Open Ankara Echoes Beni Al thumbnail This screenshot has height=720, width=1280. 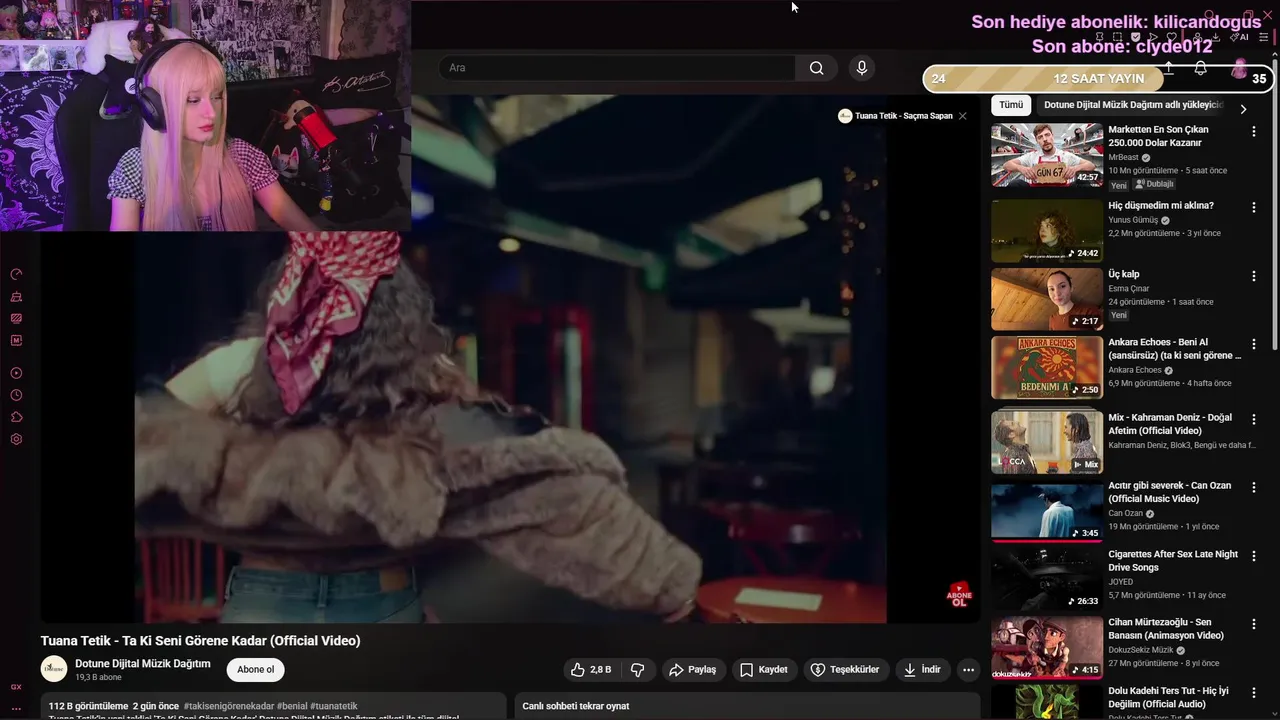(1047, 367)
